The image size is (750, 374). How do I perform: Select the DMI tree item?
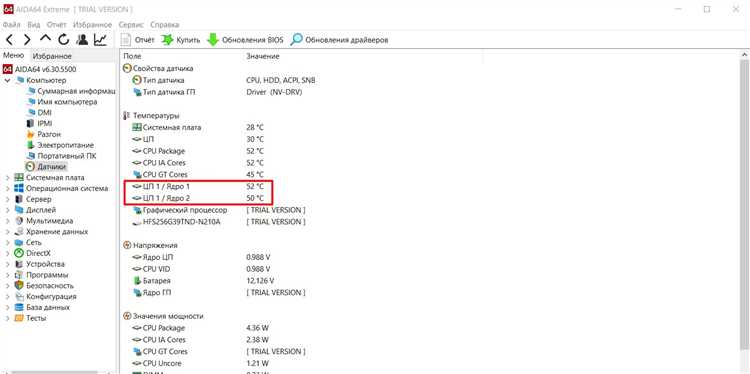(x=39, y=113)
